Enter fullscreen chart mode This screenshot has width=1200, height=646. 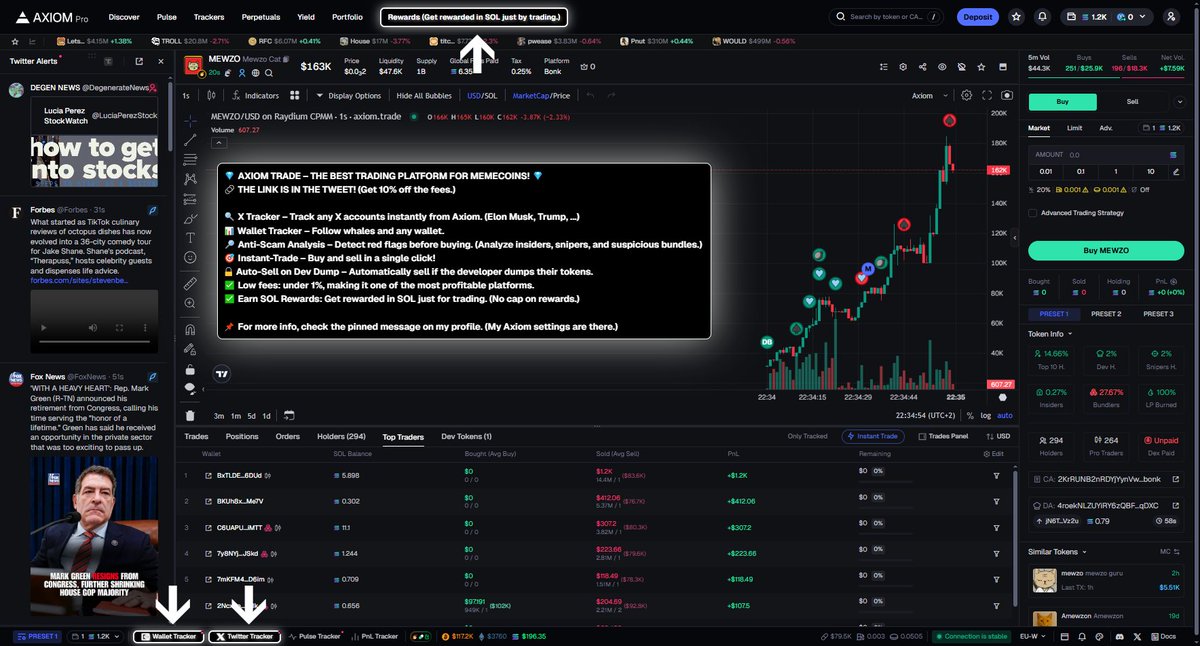pyautogui.click(x=987, y=96)
